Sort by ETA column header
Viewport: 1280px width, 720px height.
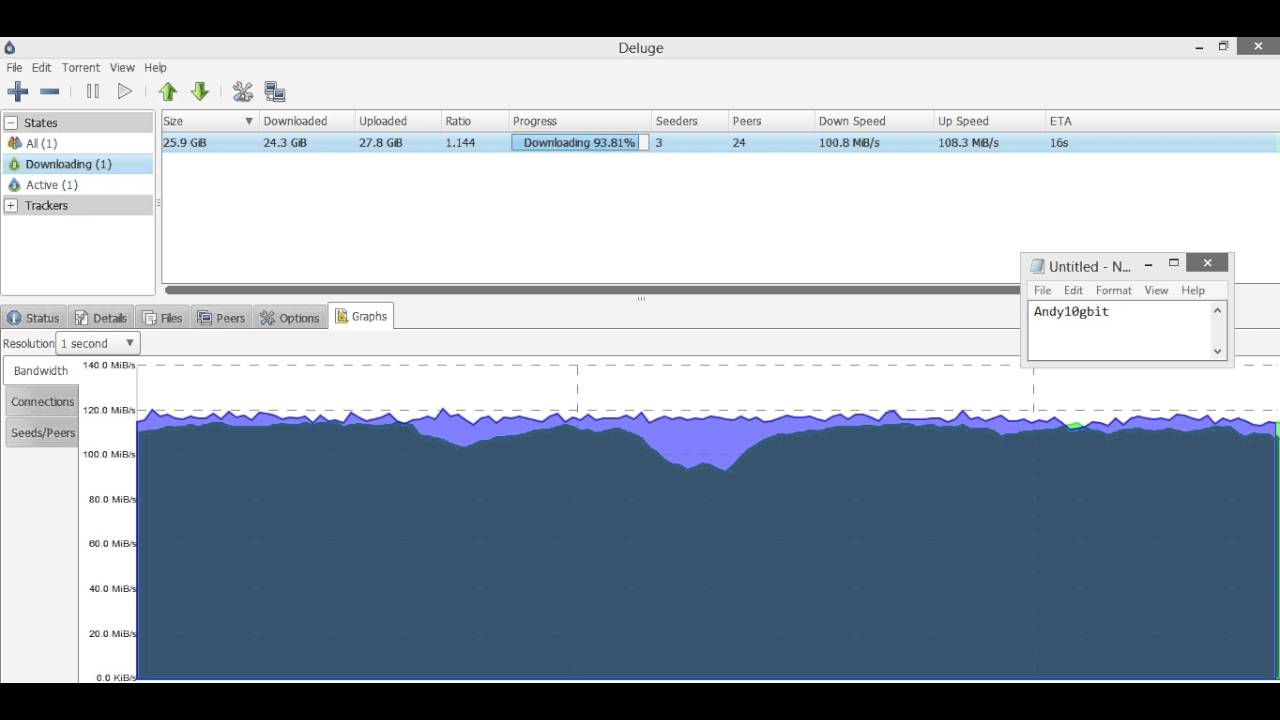[x=1060, y=121]
